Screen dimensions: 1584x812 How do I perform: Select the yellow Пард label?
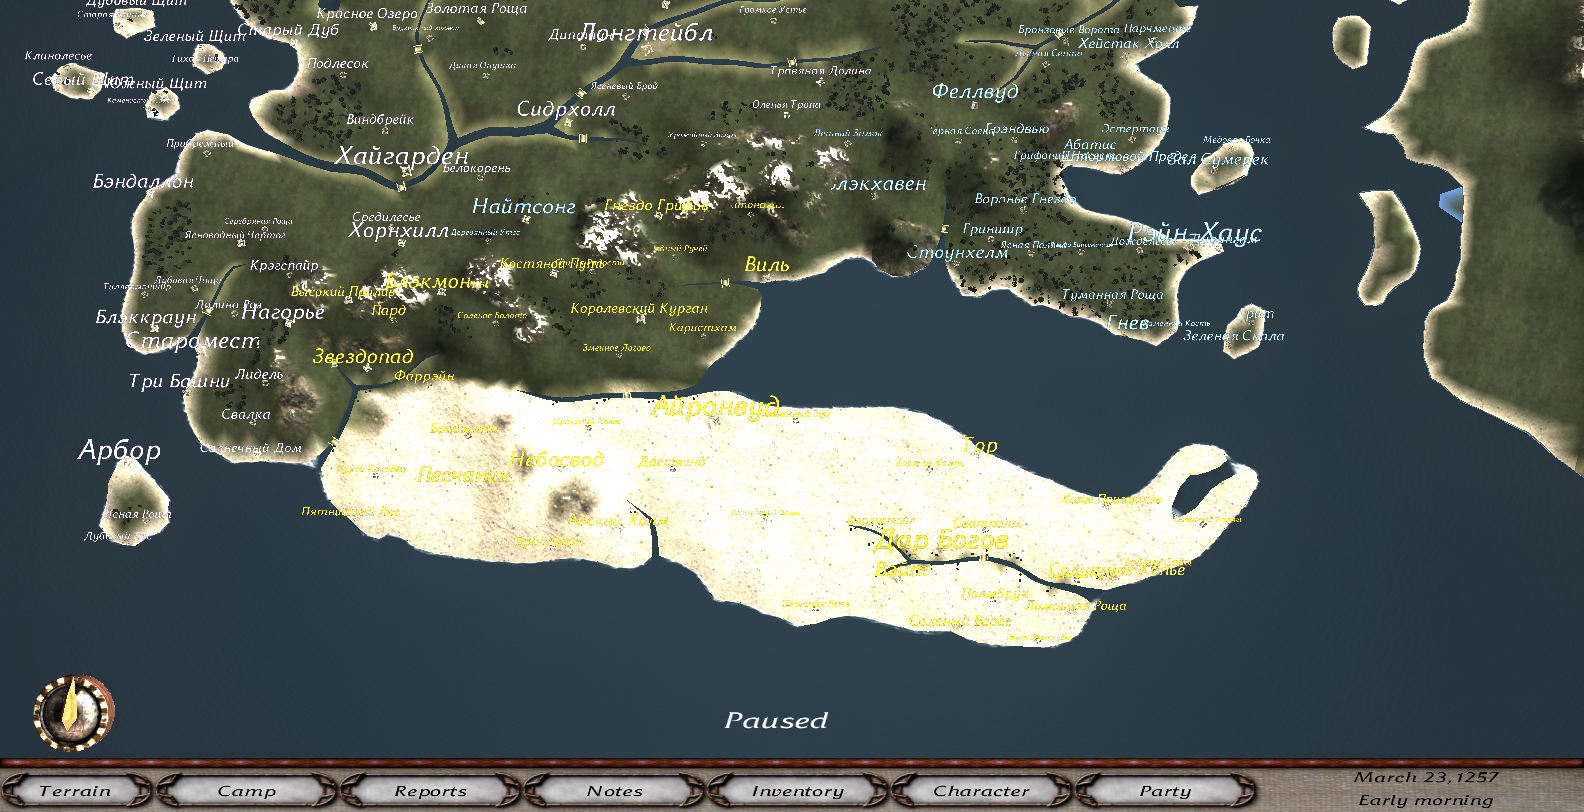click(x=389, y=310)
